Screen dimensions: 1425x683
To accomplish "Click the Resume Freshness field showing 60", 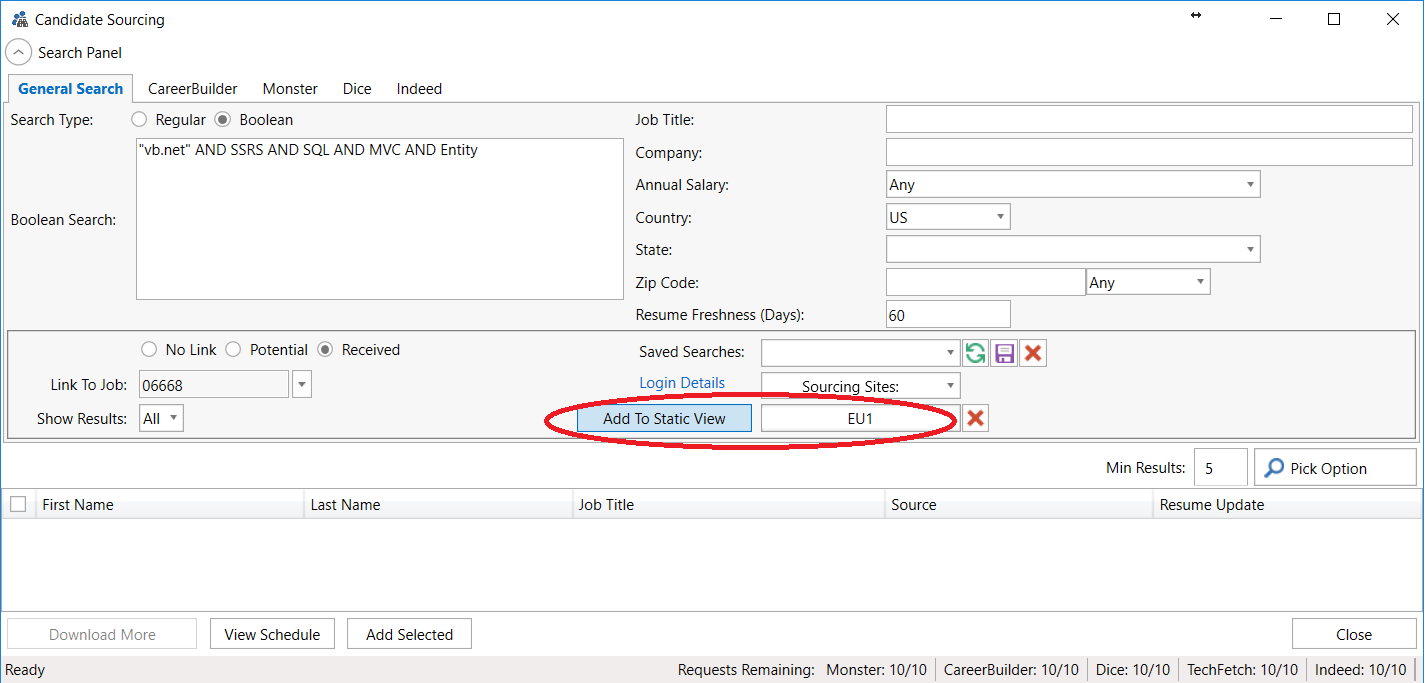I will click(948, 315).
